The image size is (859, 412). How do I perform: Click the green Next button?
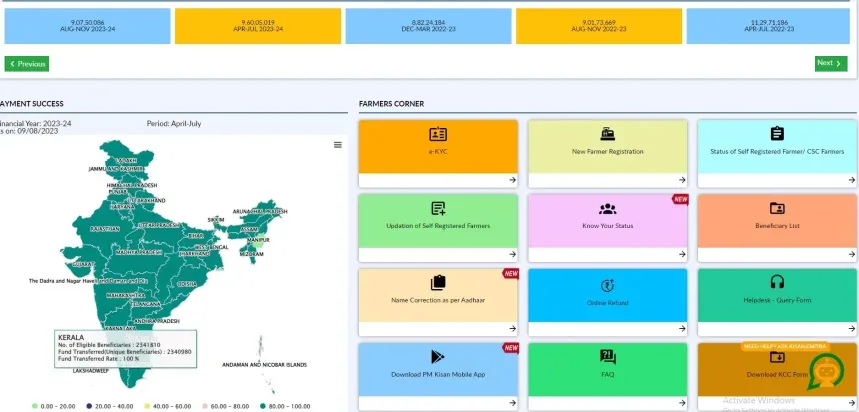[x=830, y=63]
